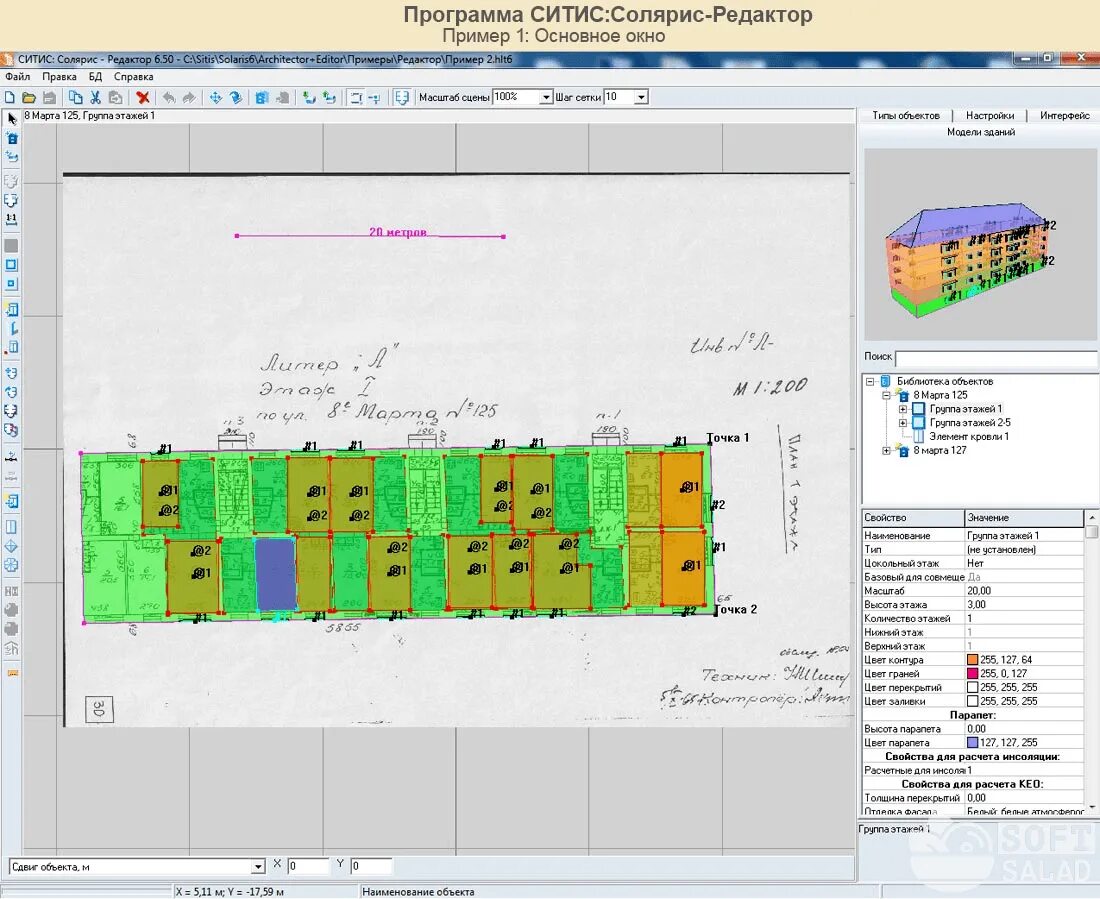Click the blue highlighted room on plan
This screenshot has height=899, width=1100.
tap(274, 575)
